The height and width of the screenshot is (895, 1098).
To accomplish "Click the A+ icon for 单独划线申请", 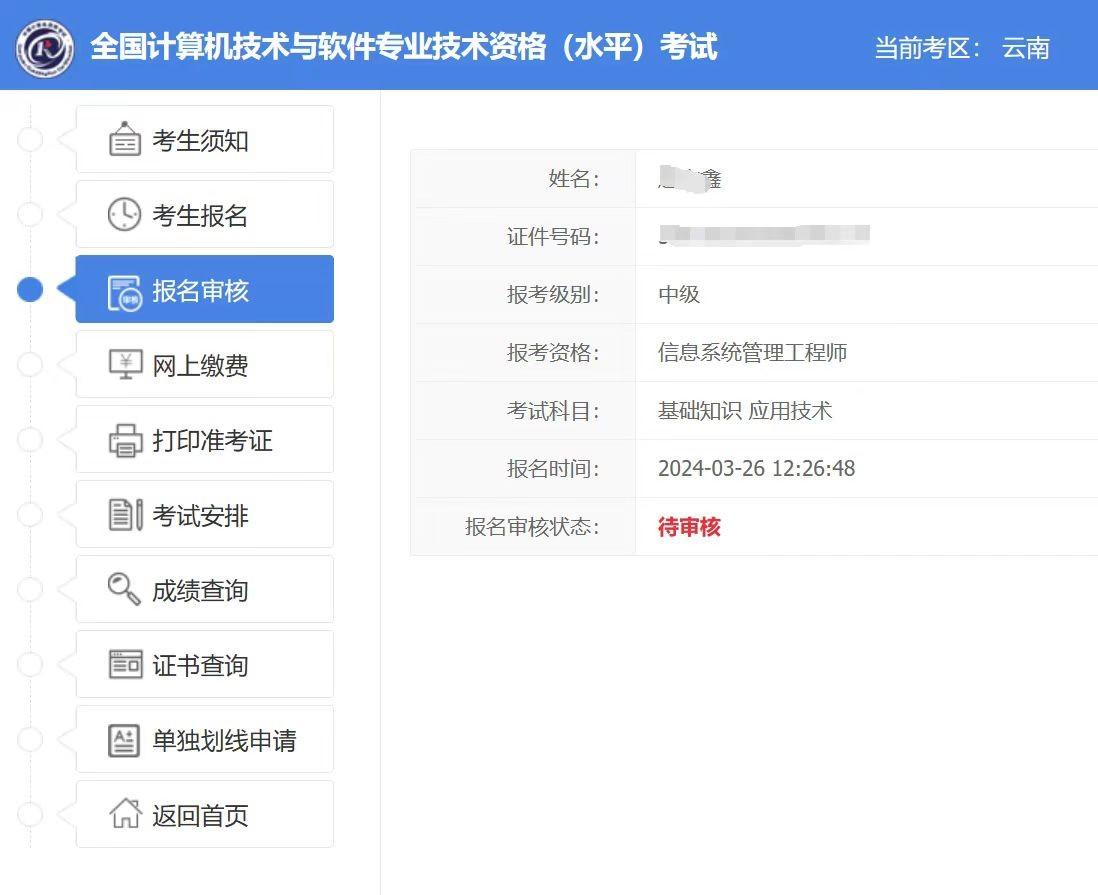I will 125,740.
